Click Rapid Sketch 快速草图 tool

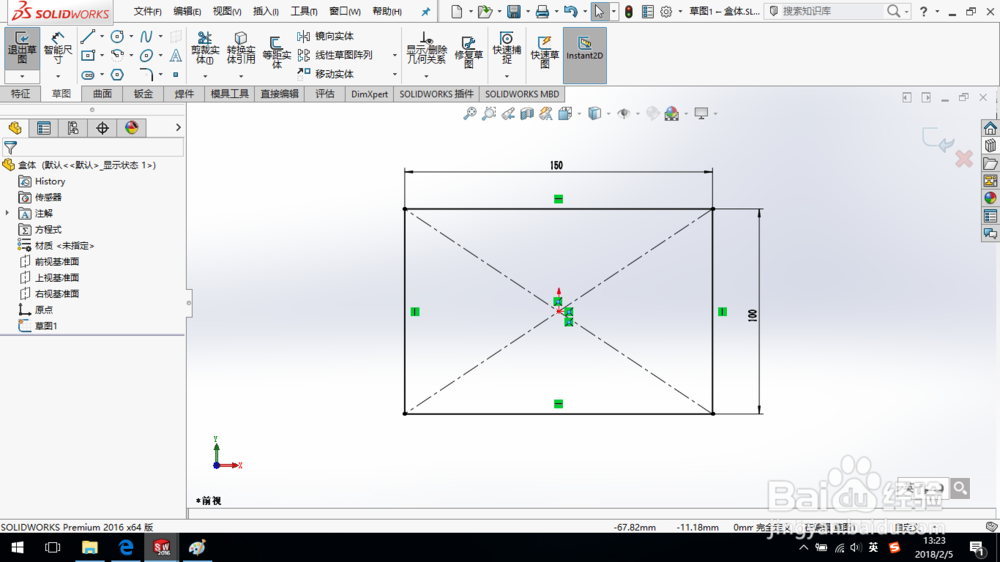544,52
